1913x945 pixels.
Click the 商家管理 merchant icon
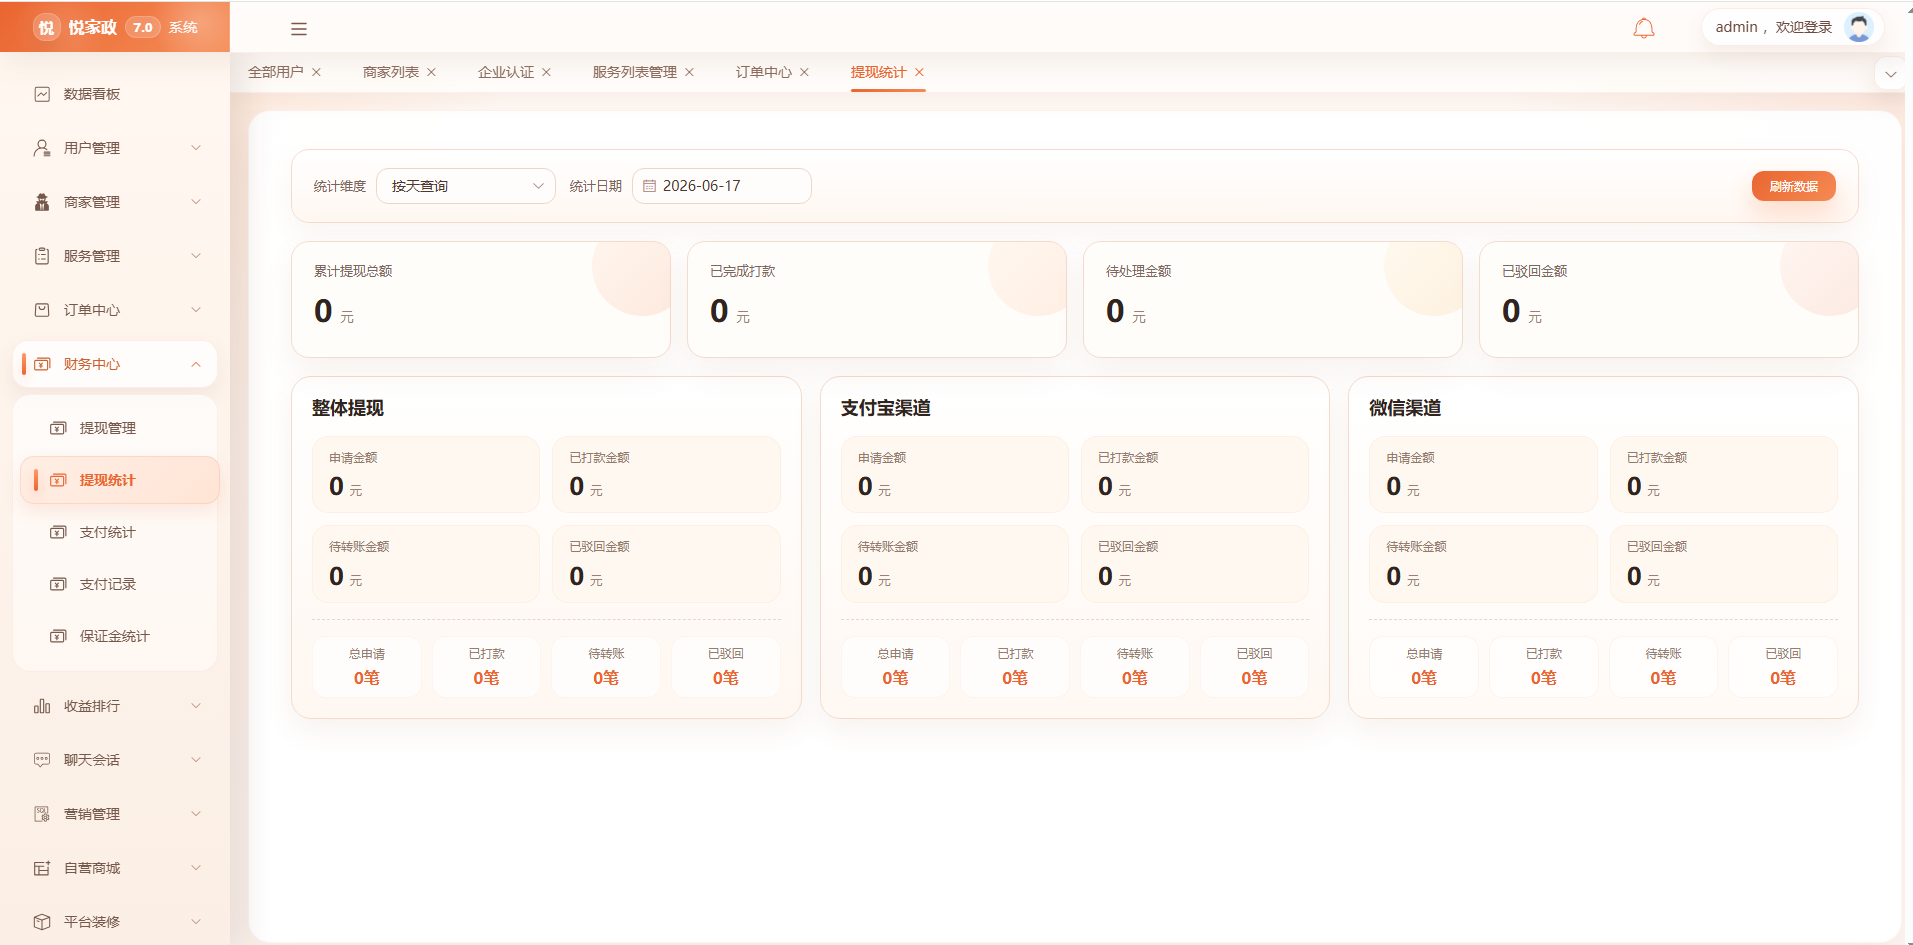(42, 202)
